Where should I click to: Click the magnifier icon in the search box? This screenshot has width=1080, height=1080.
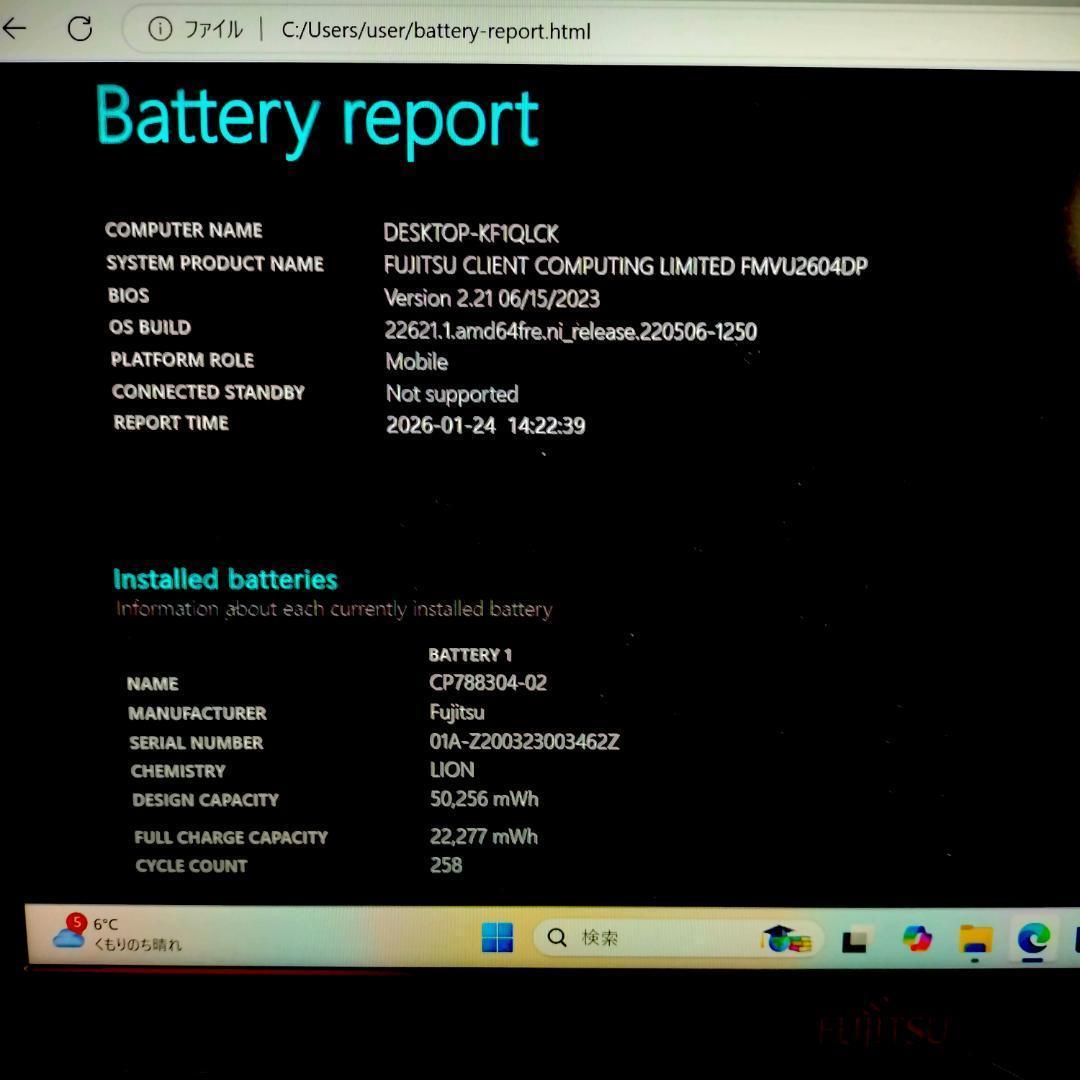click(557, 938)
